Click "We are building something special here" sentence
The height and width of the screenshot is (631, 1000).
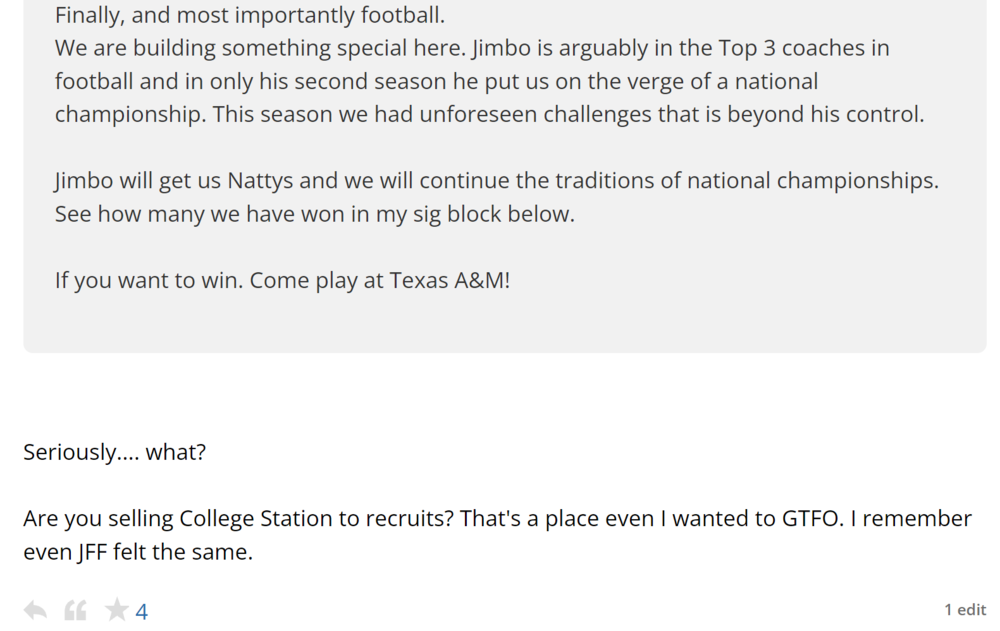(x=250, y=48)
